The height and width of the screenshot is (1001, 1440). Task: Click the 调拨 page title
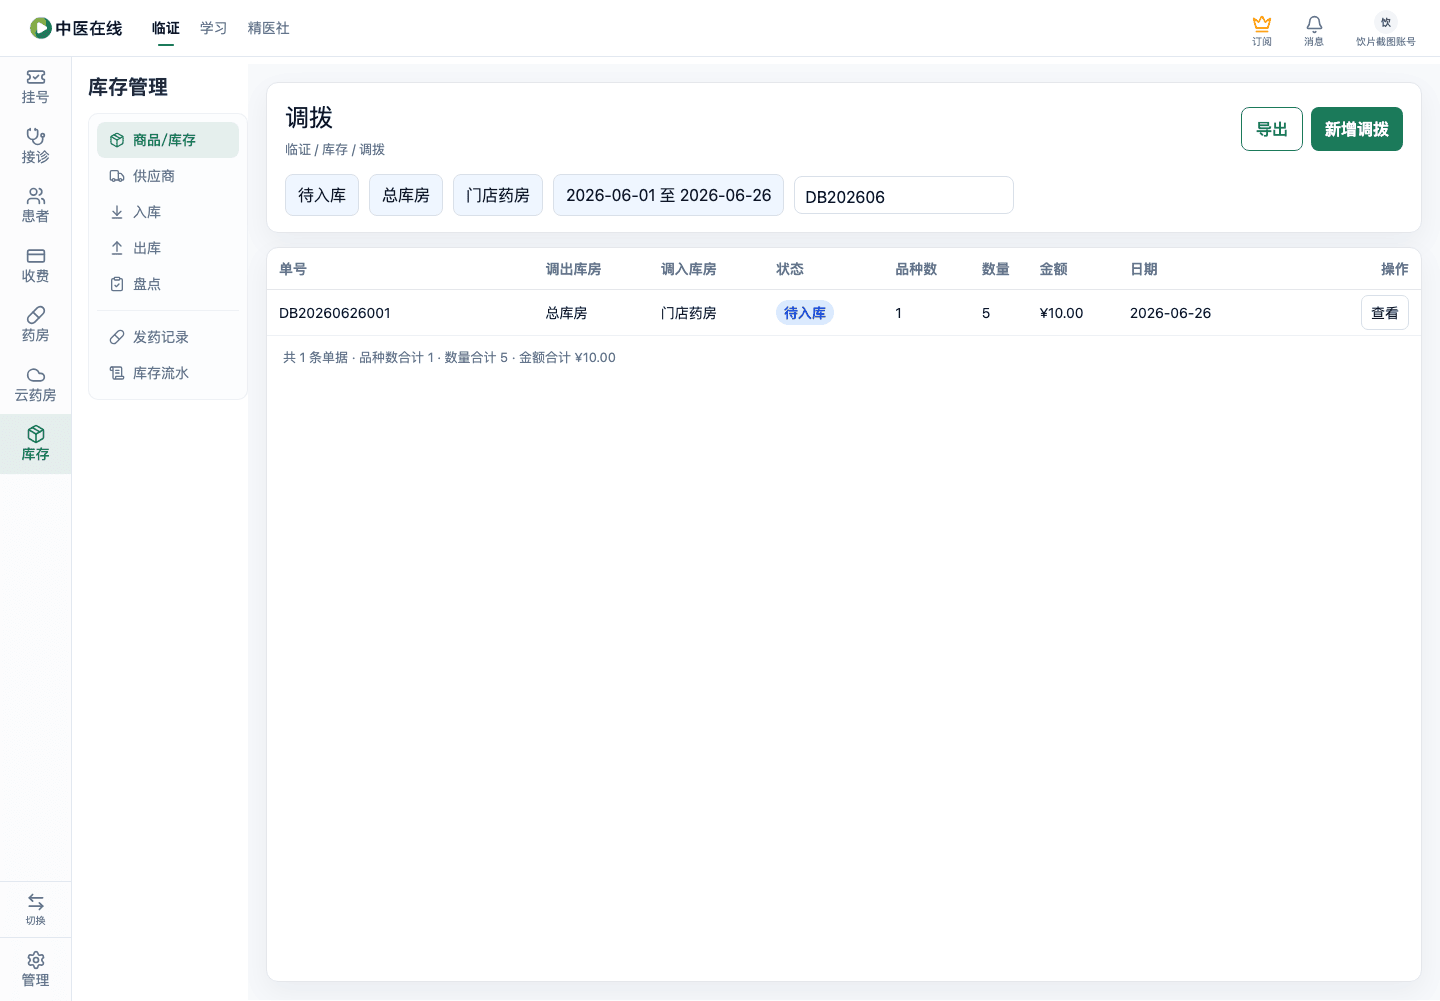[309, 118]
